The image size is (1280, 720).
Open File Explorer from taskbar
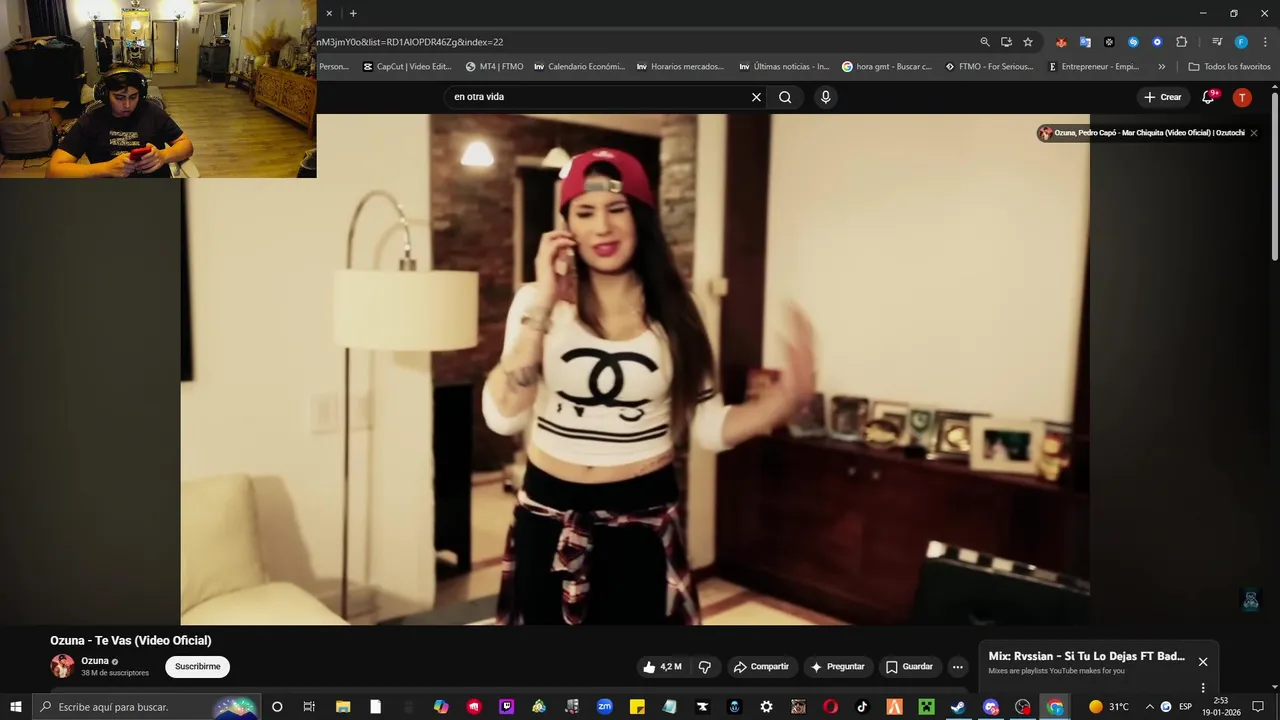point(343,707)
